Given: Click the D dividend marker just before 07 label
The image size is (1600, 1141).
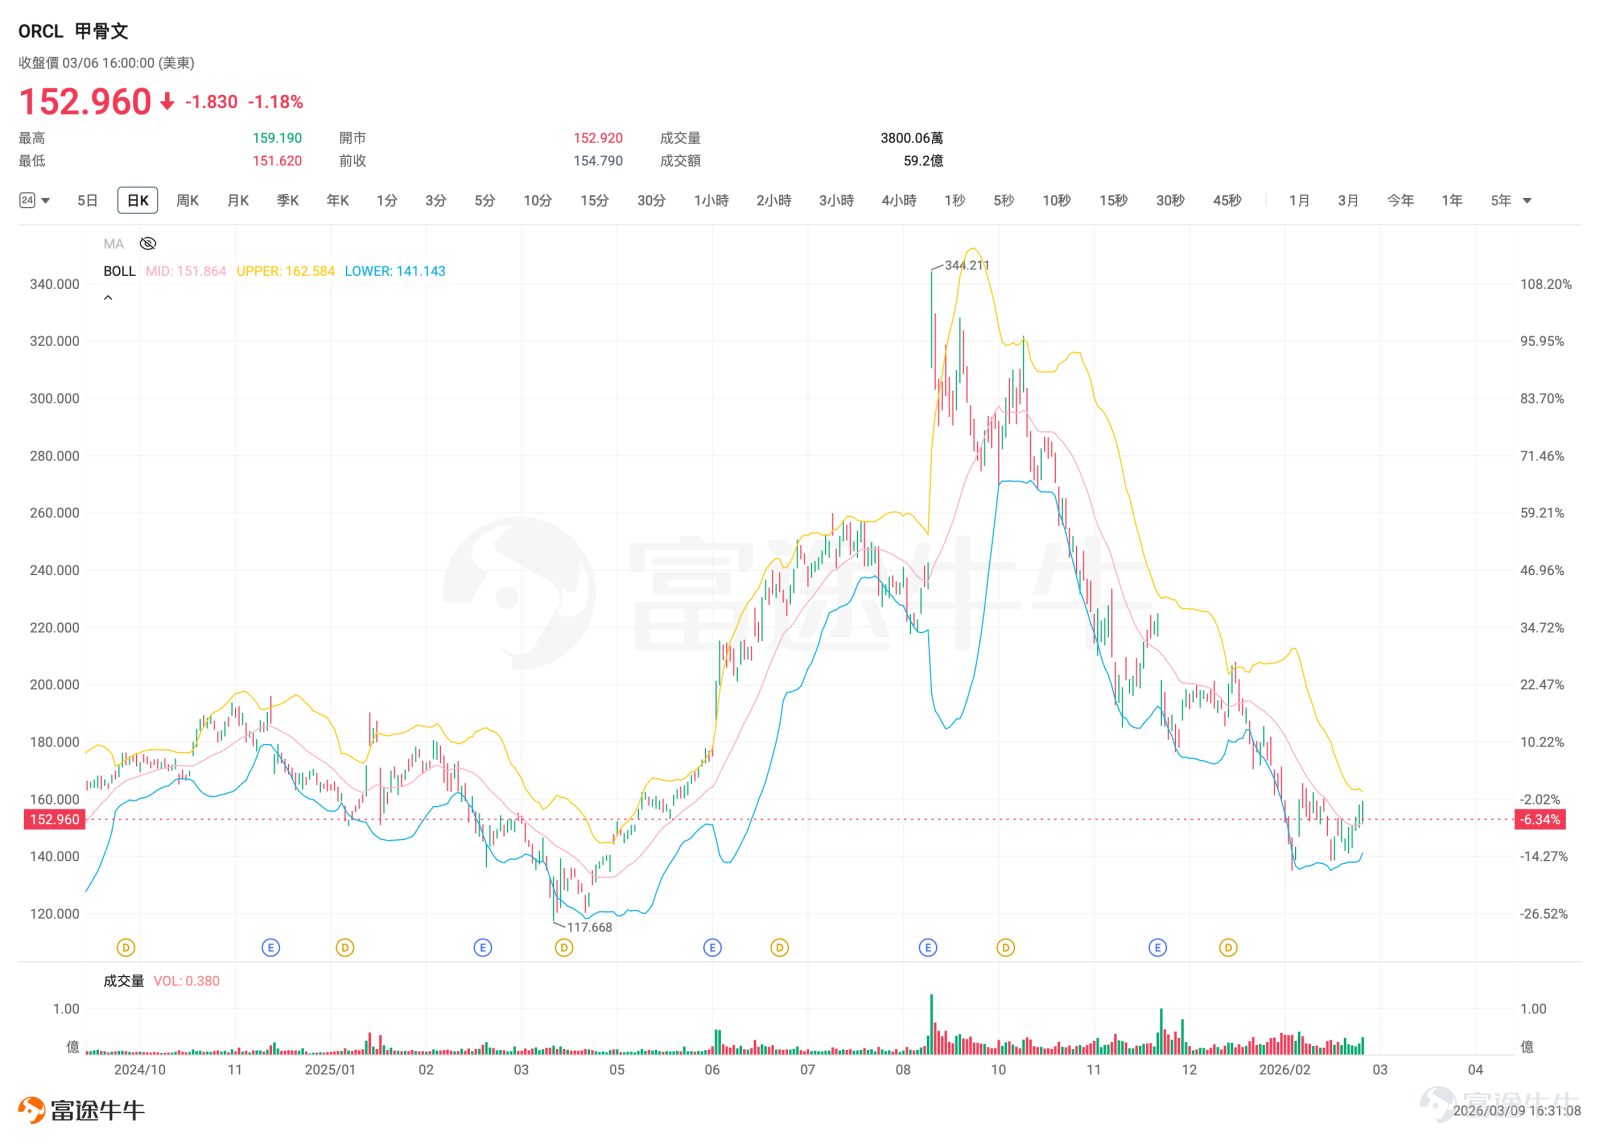Looking at the screenshot, I should tap(780, 947).
